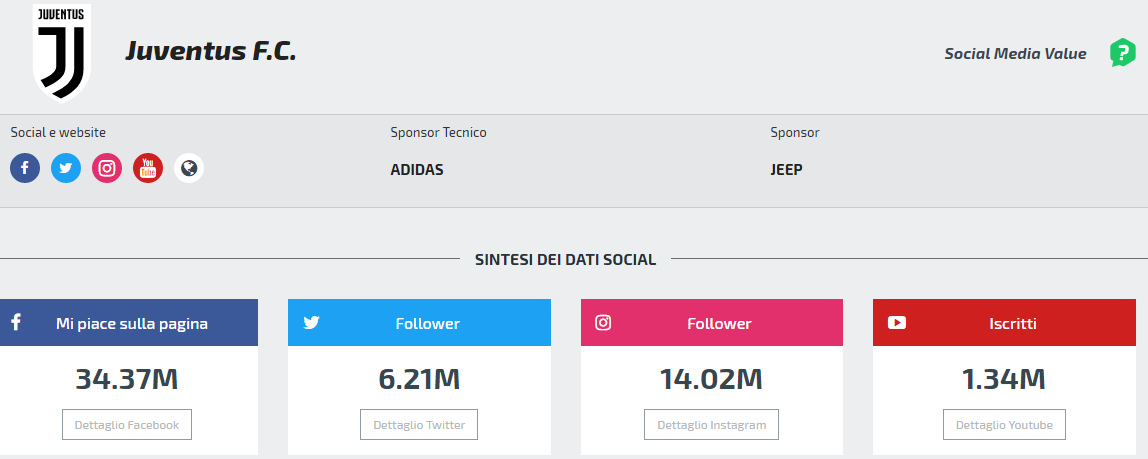Viewport: 1148px width, 459px height.
Task: Visit club website via globe icon
Action: click(189, 168)
